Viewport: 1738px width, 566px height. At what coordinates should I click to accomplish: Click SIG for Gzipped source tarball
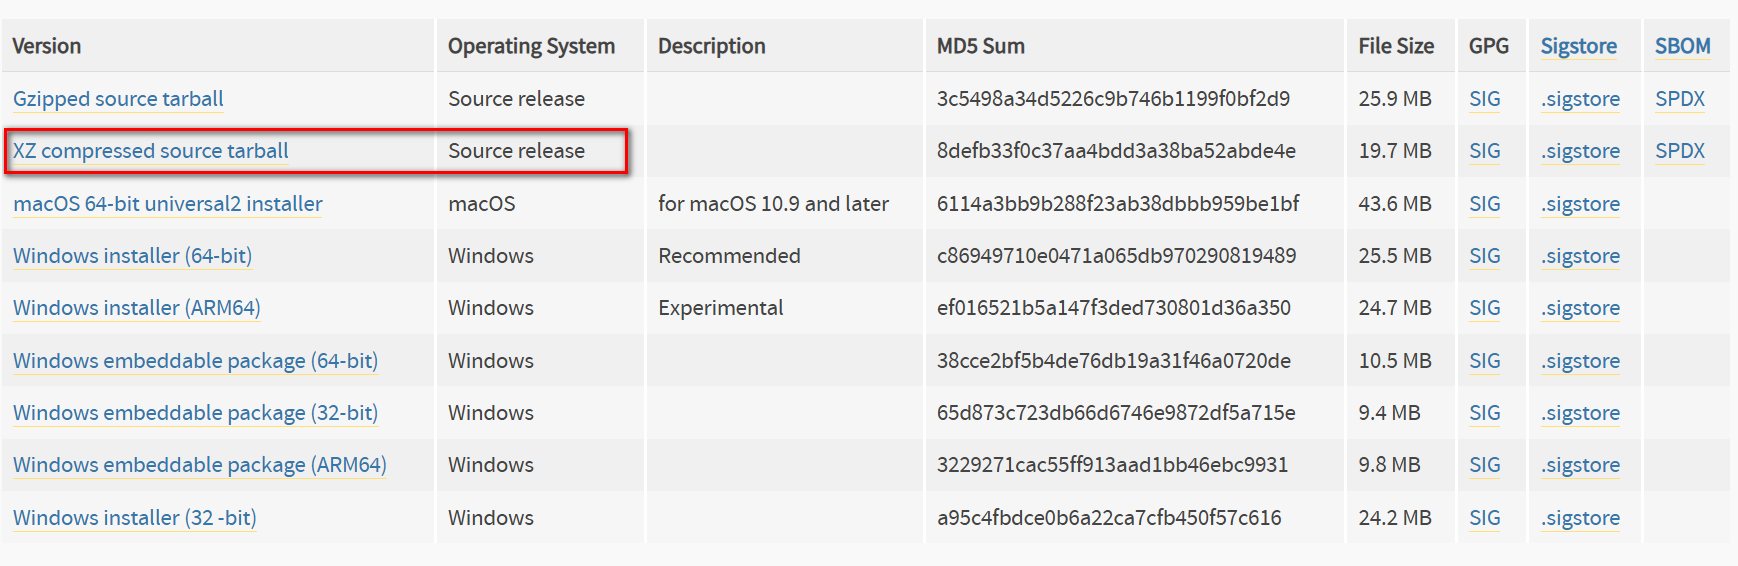(1484, 99)
